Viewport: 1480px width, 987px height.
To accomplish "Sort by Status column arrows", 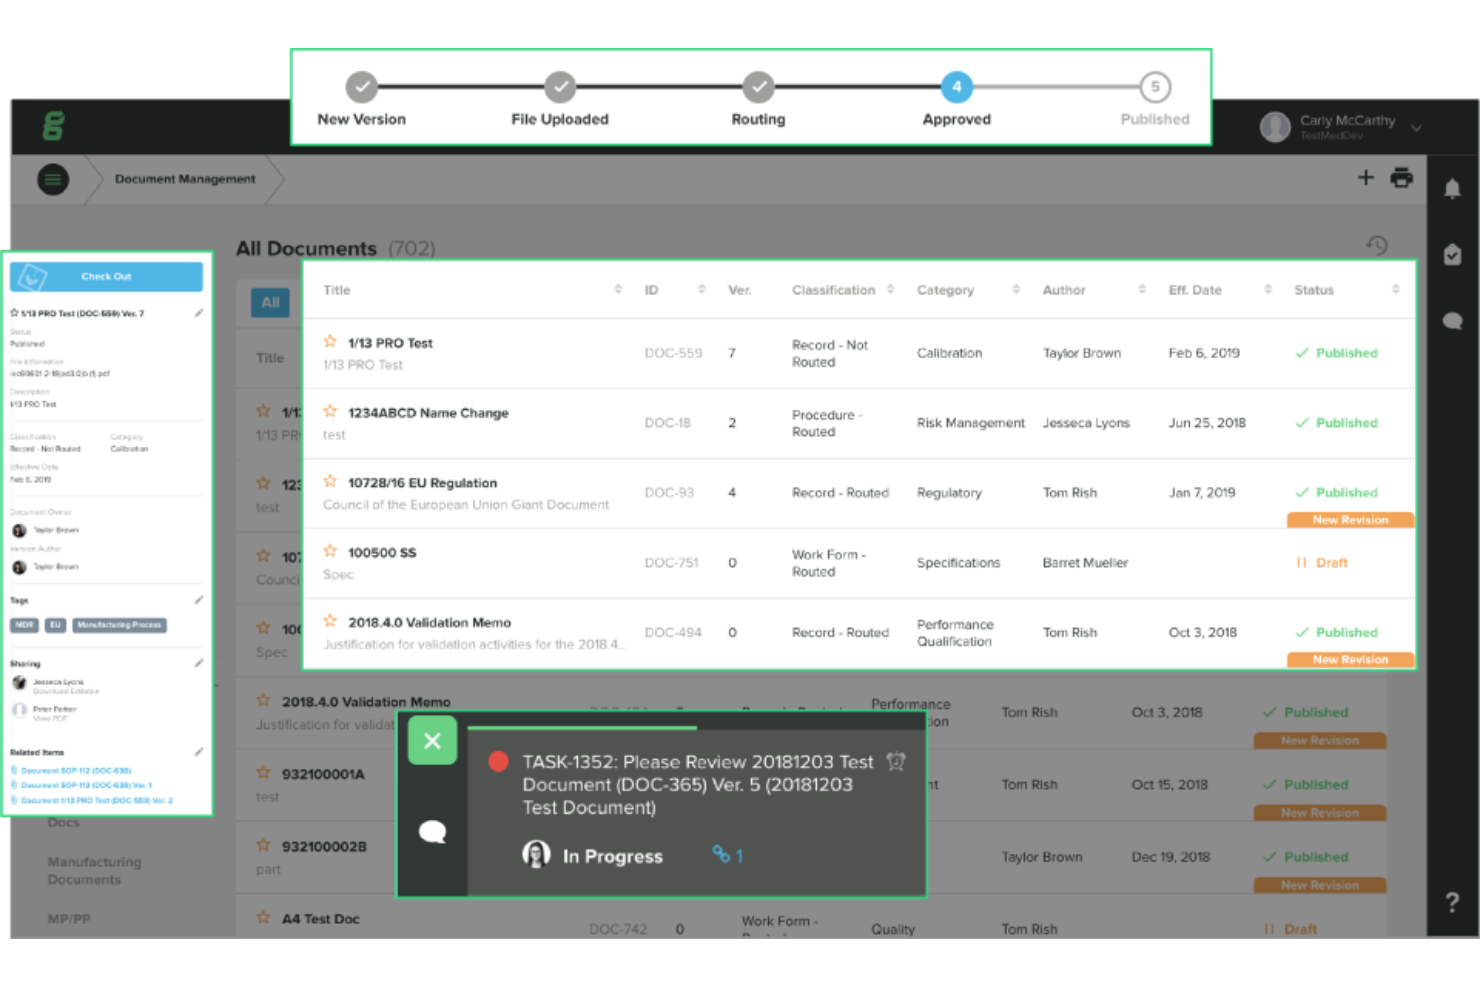I will tap(1395, 290).
